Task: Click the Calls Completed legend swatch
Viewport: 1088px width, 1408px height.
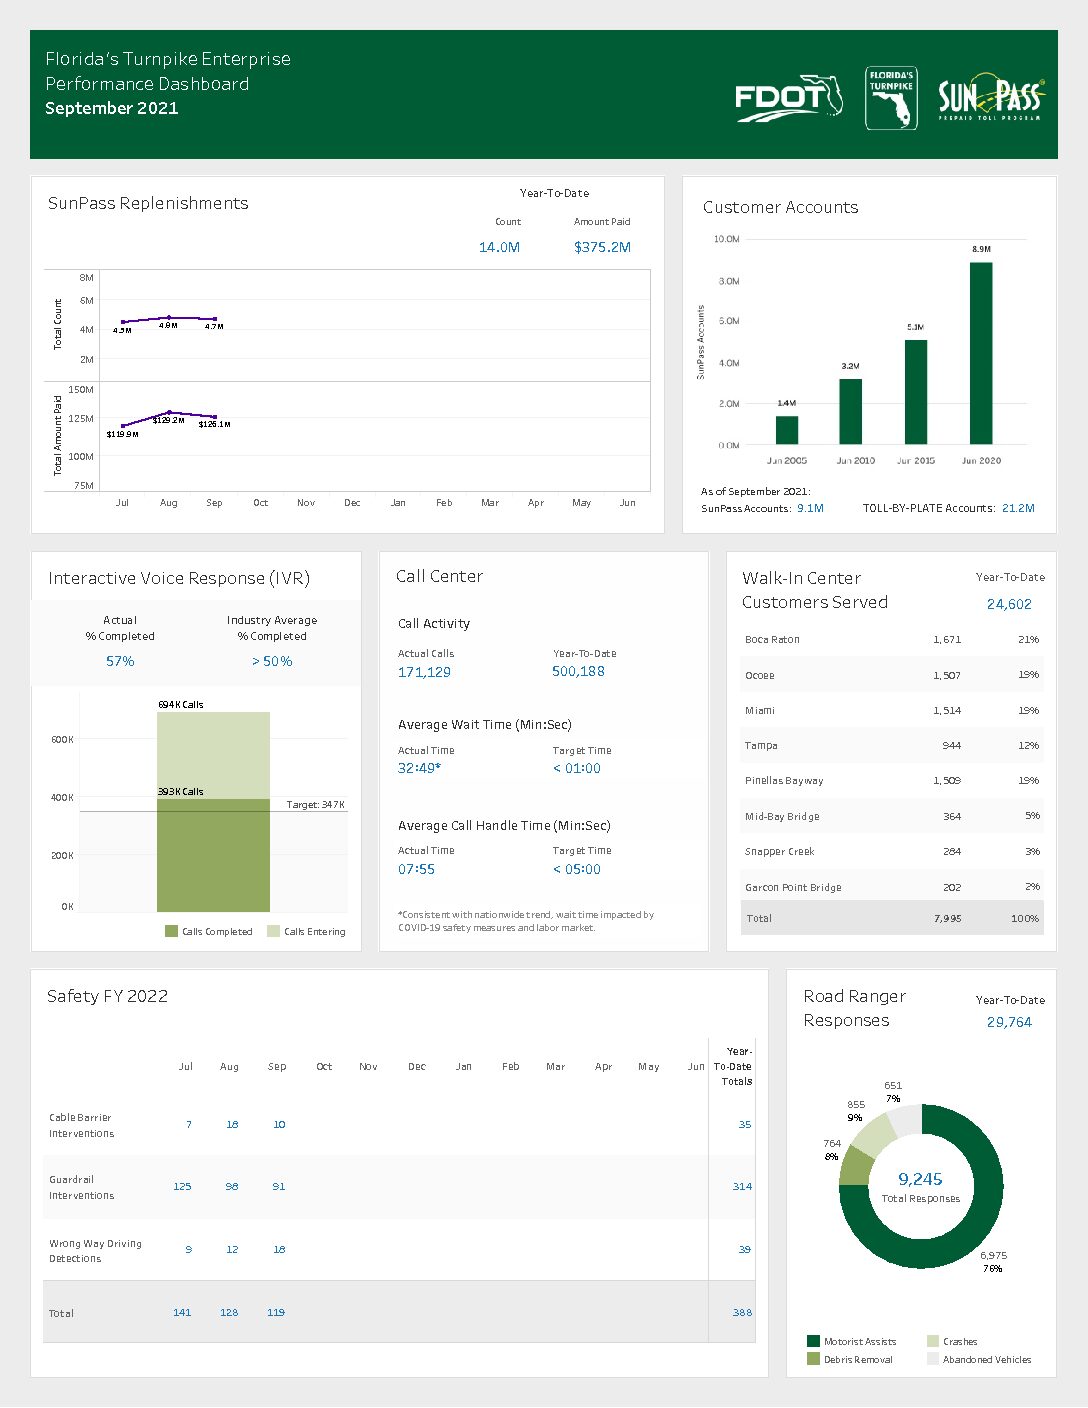Action: point(171,931)
